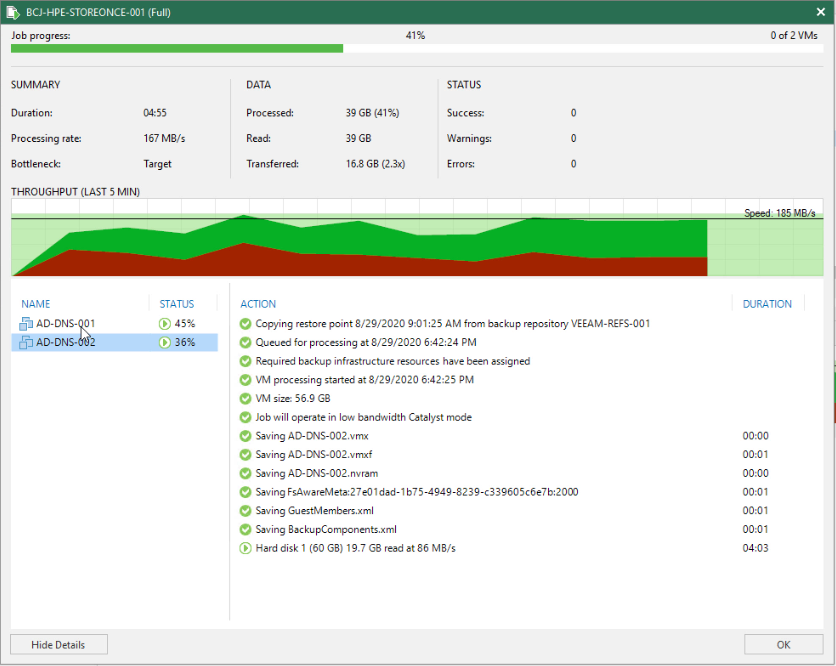
Task: Click checkmark next to Saving GuestMembers.xml
Action: [245, 511]
